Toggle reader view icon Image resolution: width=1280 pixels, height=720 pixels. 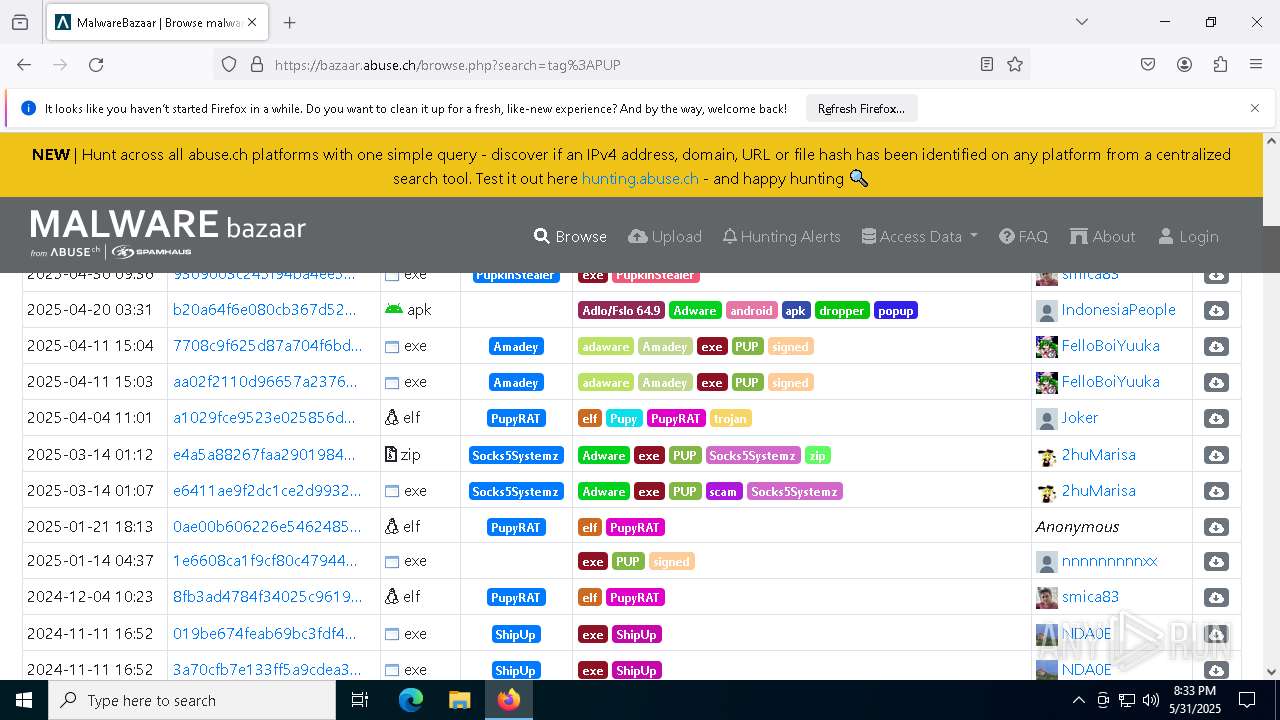[x=987, y=64]
